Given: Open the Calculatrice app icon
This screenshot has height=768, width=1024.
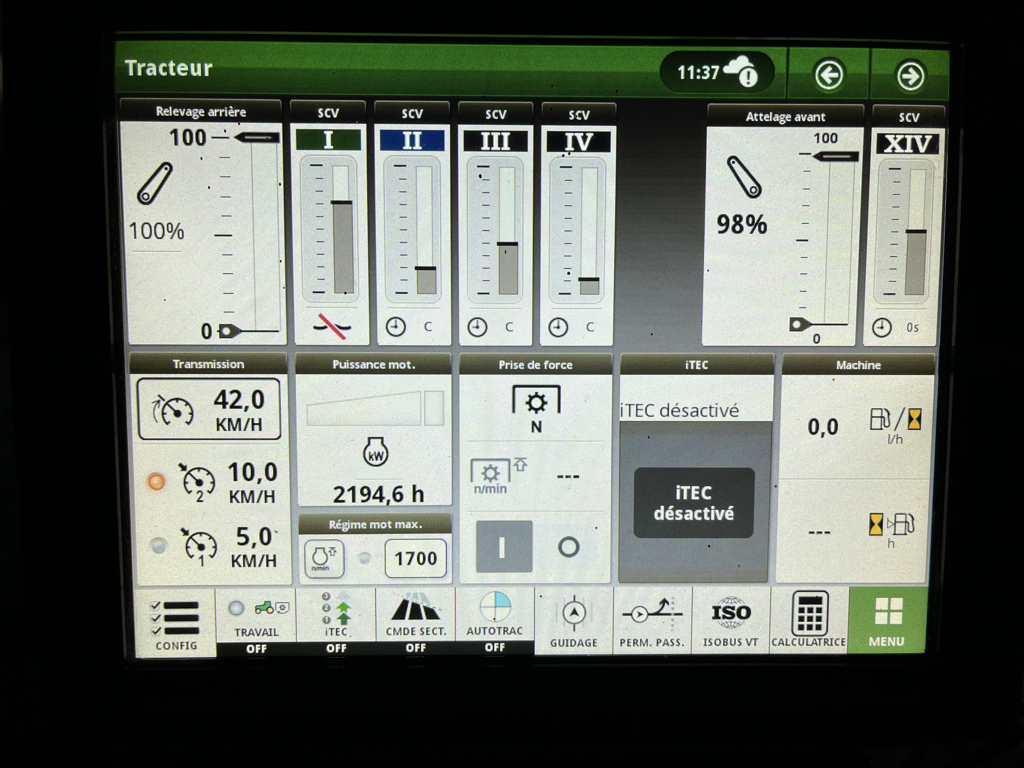Looking at the screenshot, I should point(808,620).
